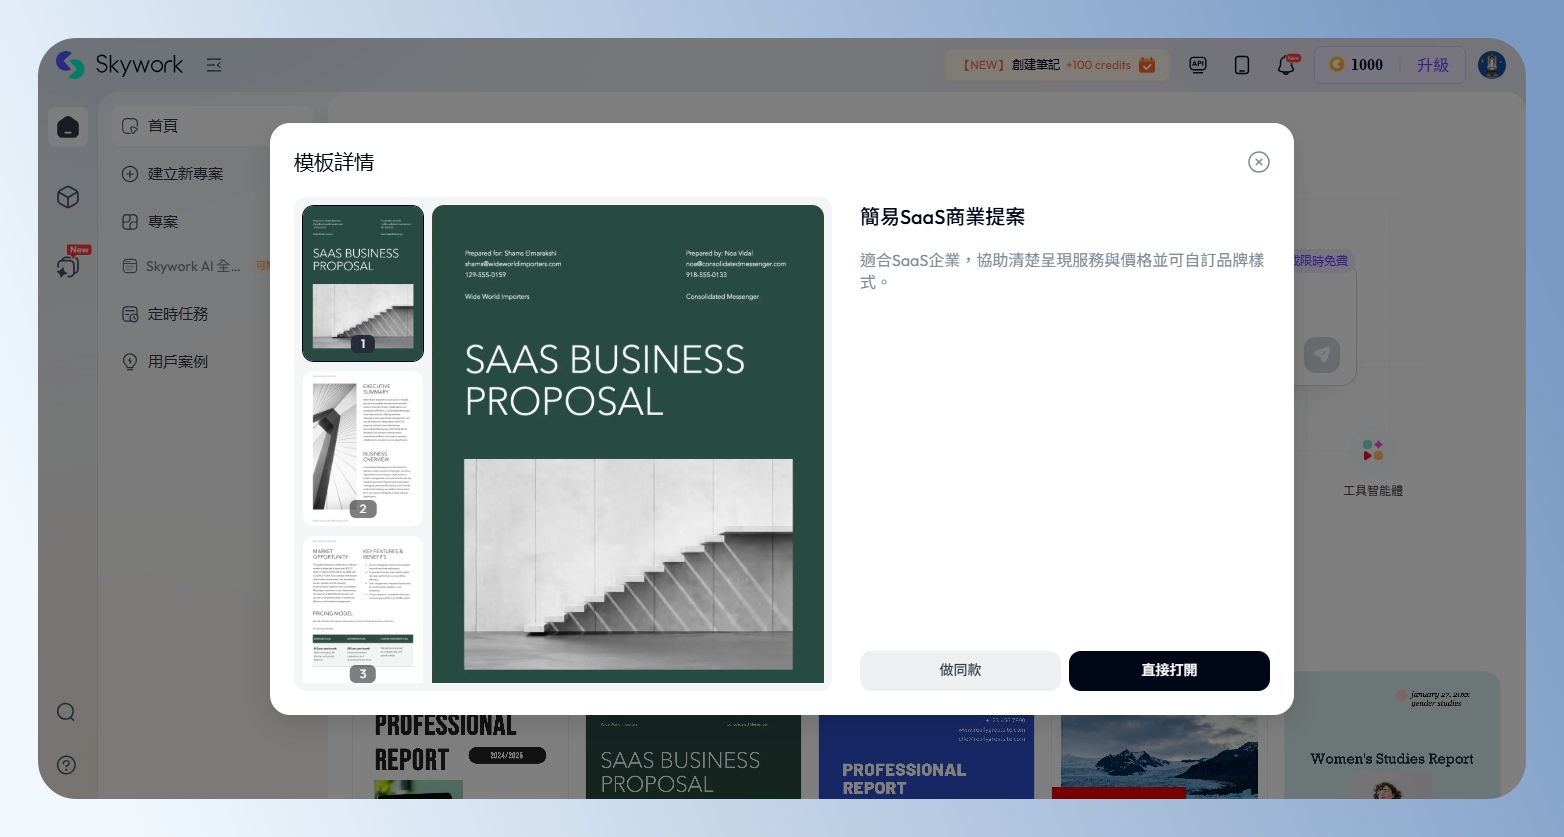The image size is (1564, 837).
Task: Click the Skywork logo
Action: tap(120, 65)
